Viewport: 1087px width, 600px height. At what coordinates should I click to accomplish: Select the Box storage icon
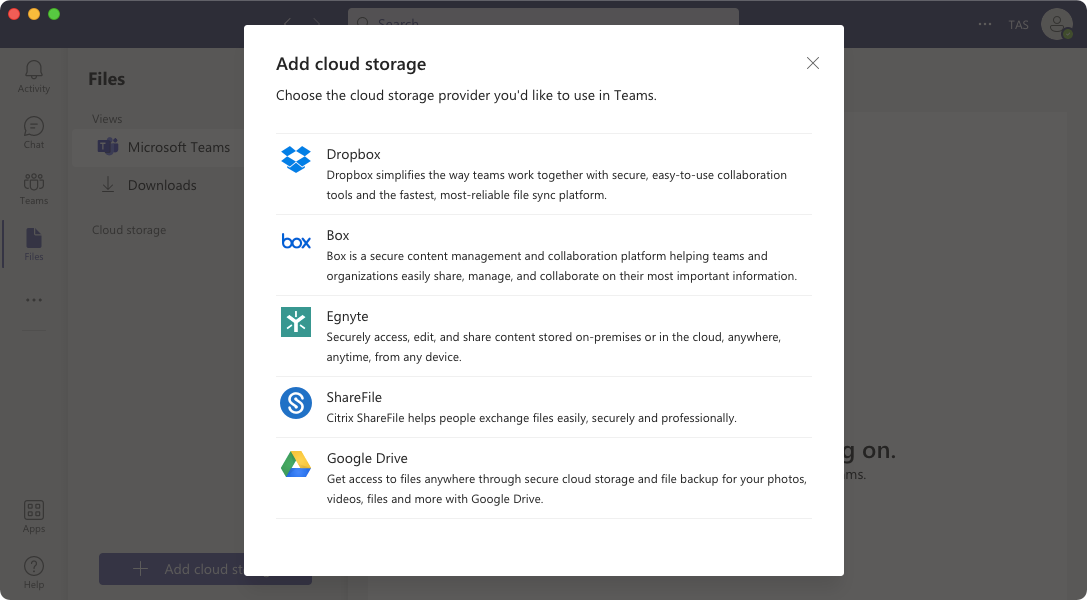296,240
